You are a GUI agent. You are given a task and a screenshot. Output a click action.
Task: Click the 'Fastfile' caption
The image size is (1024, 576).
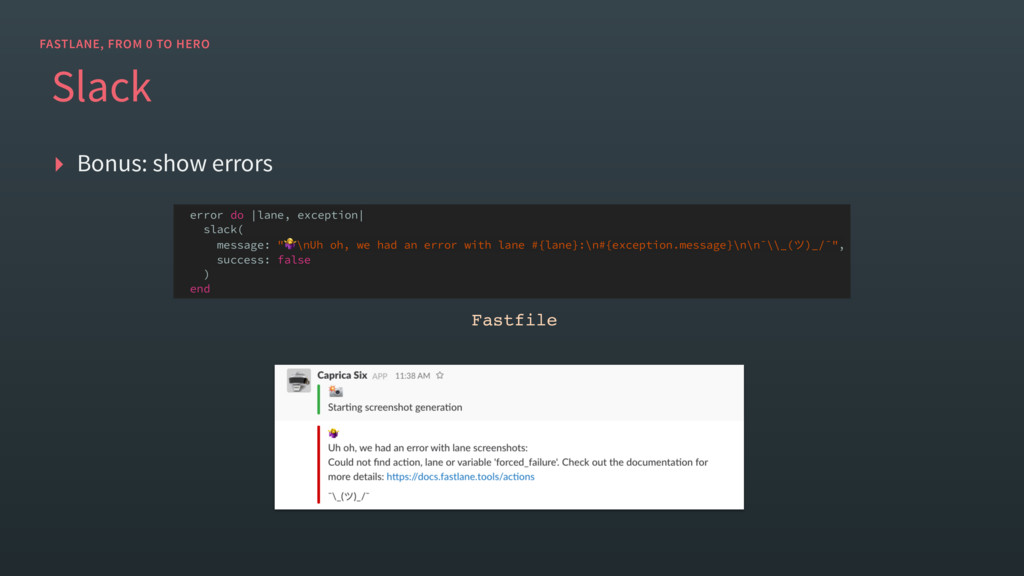point(514,320)
